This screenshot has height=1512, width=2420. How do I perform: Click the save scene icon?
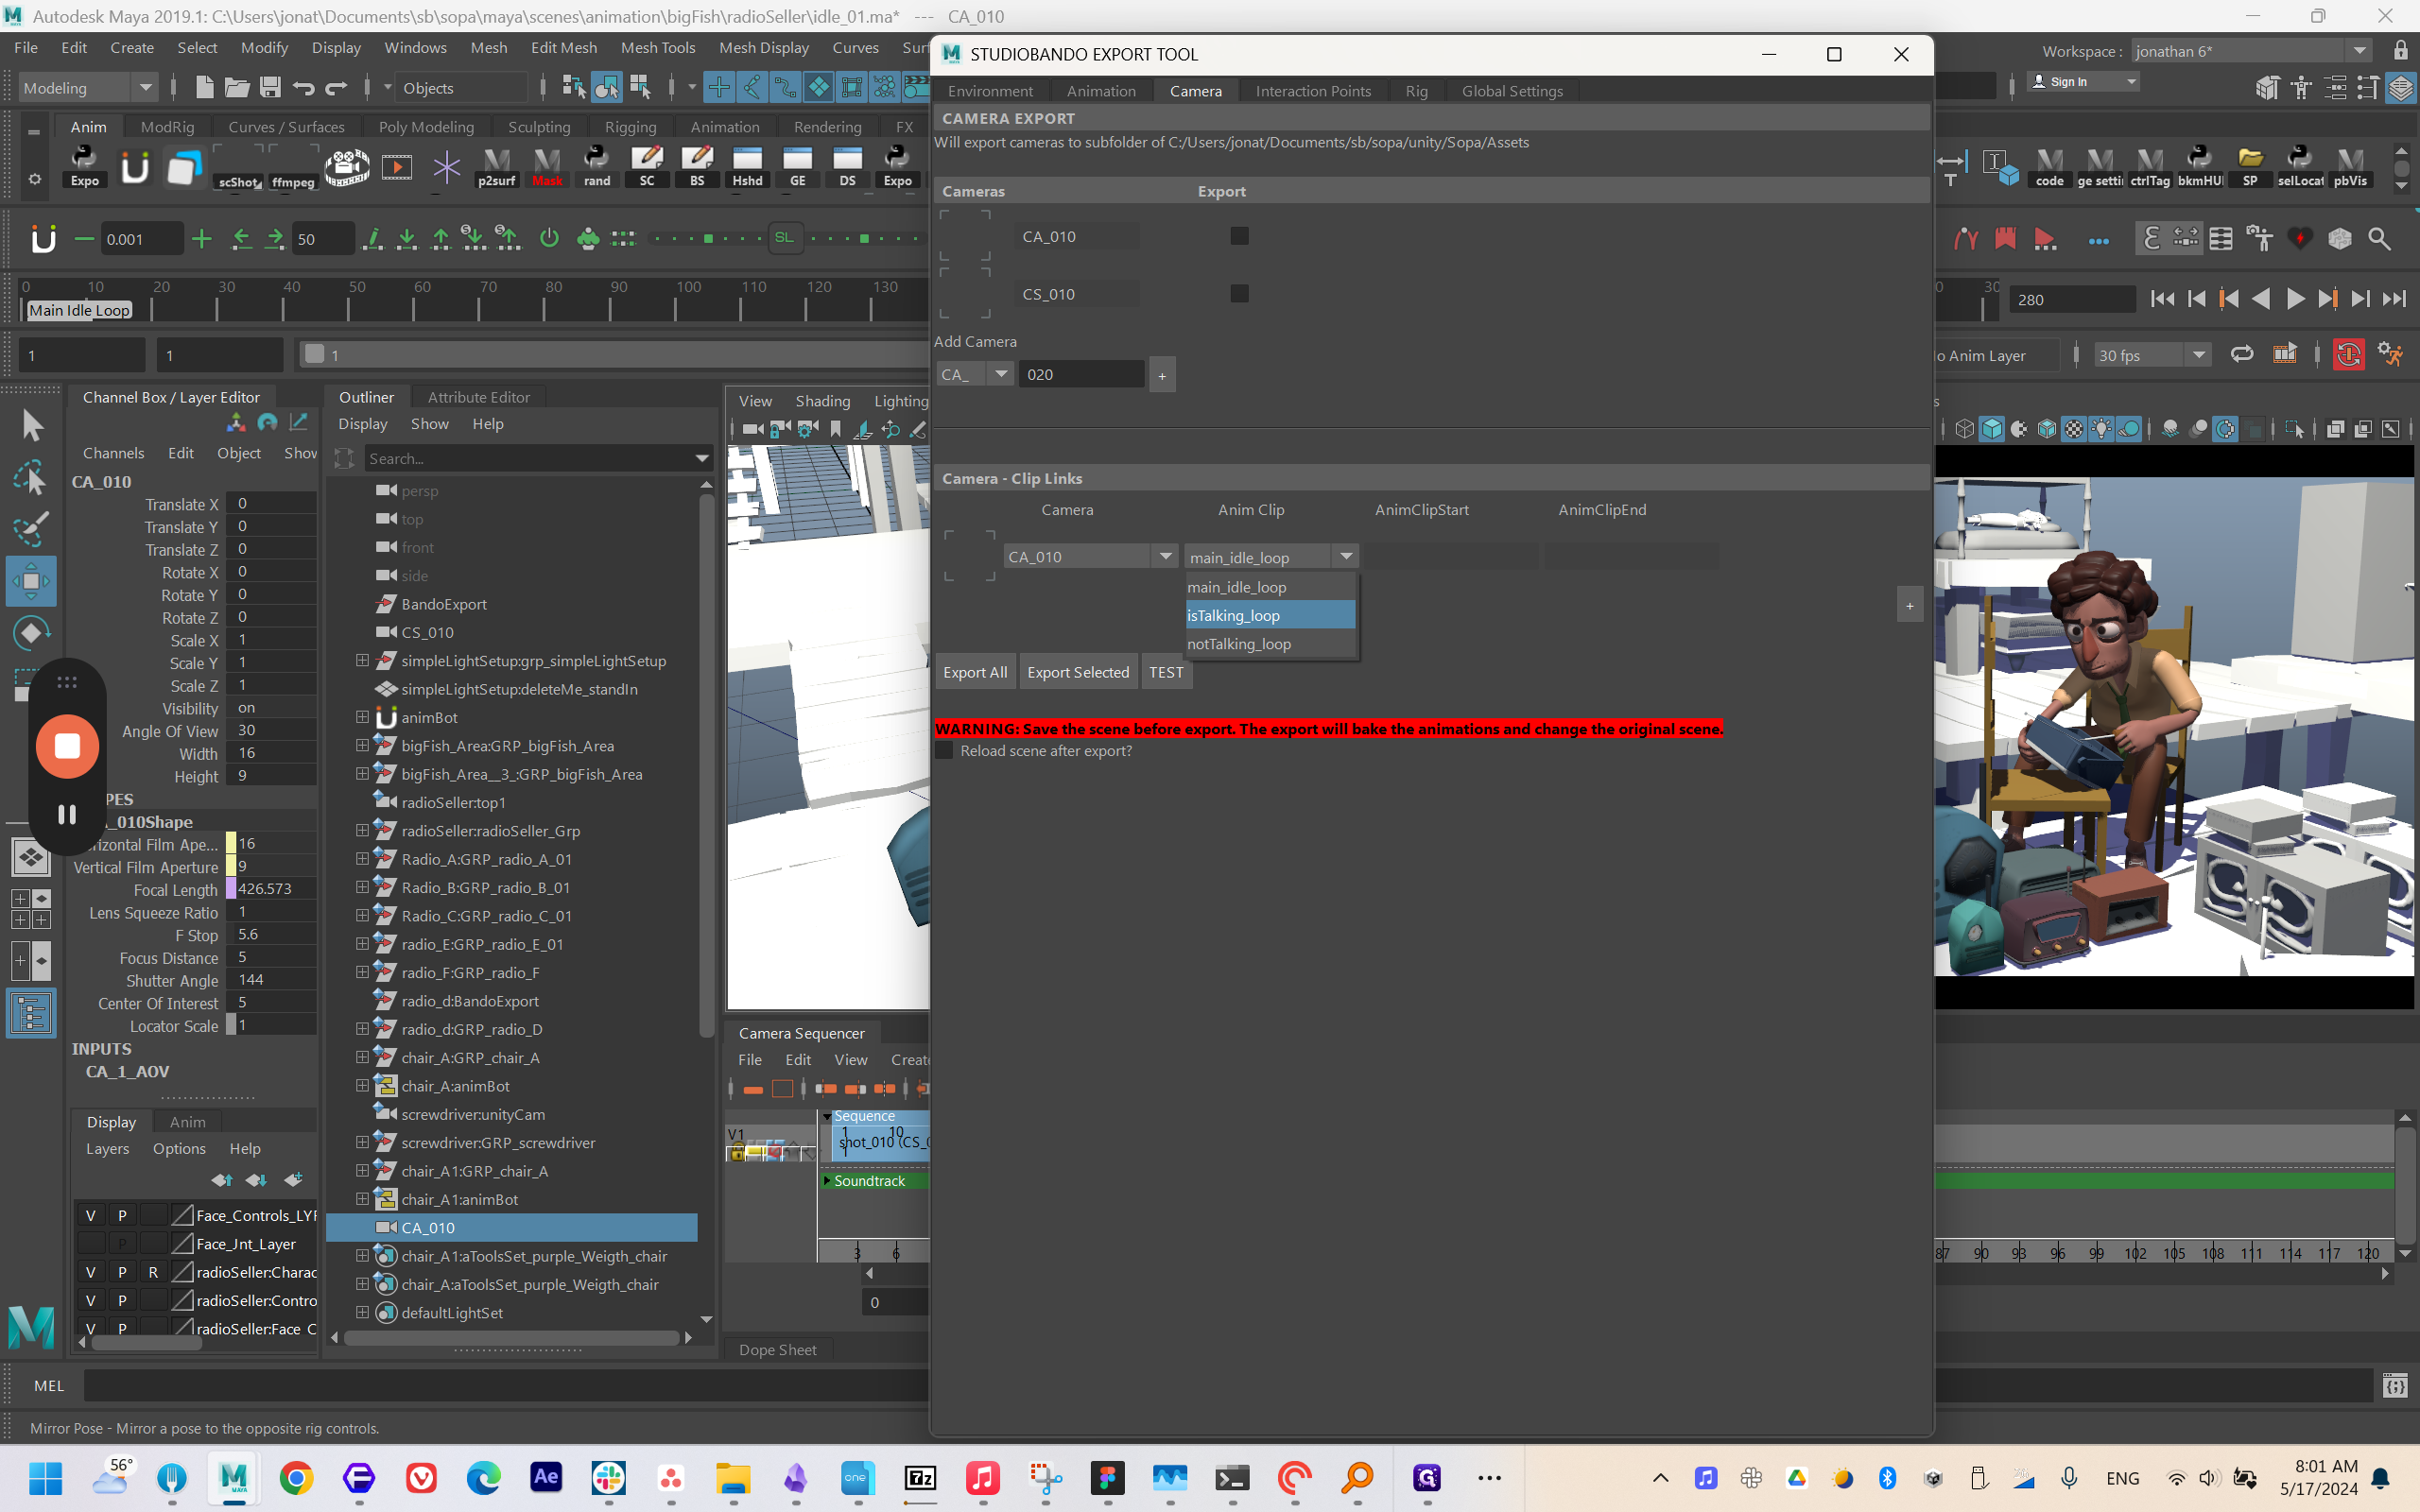click(270, 88)
